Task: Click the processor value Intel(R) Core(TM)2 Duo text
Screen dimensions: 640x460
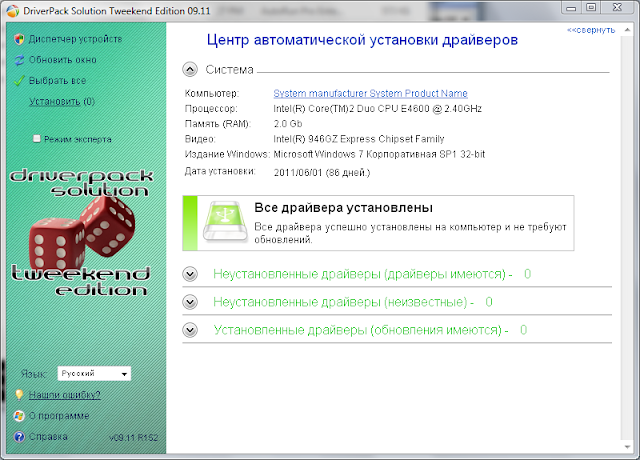Action: 378,109
